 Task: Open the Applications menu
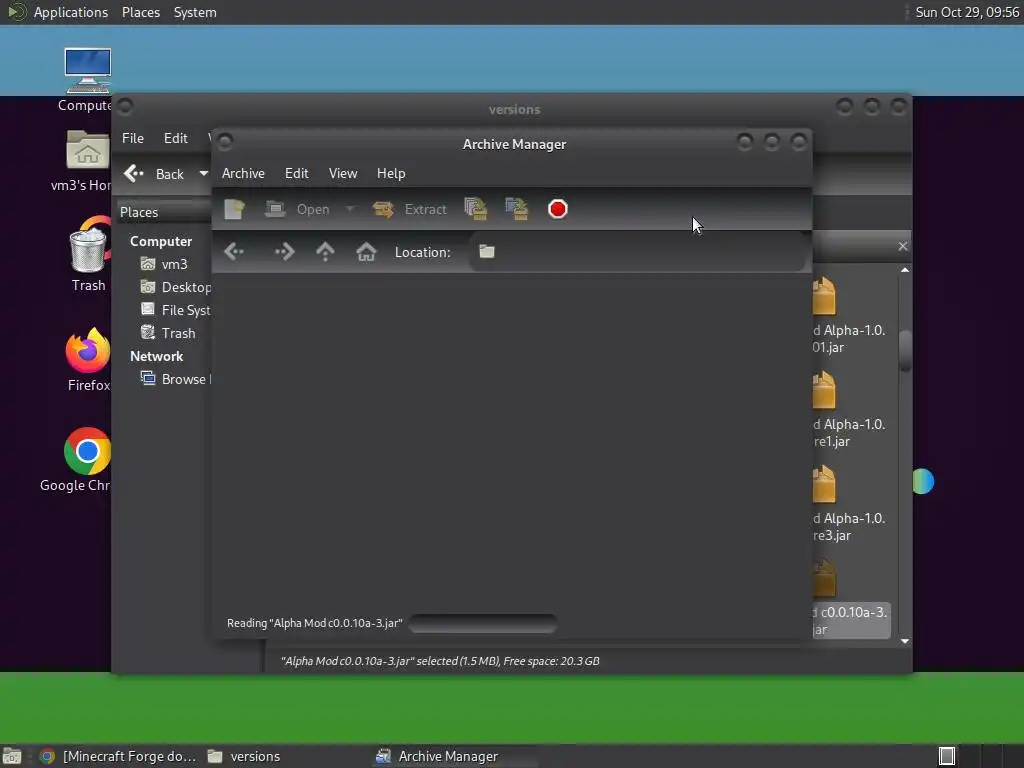[58, 12]
